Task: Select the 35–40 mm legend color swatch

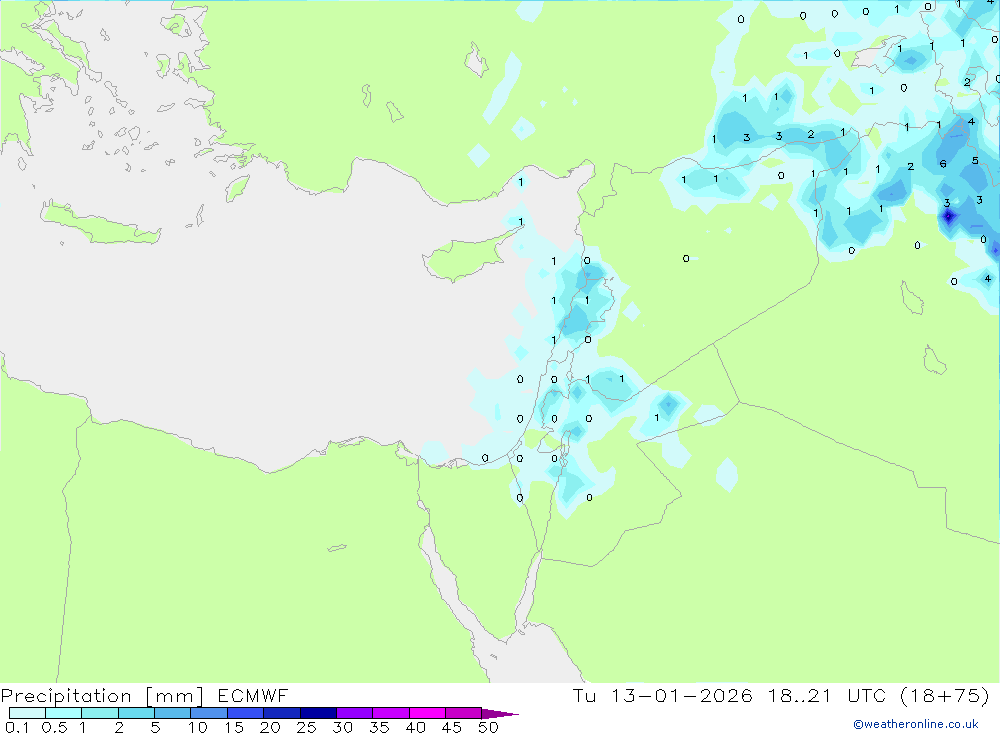Action: click(391, 713)
